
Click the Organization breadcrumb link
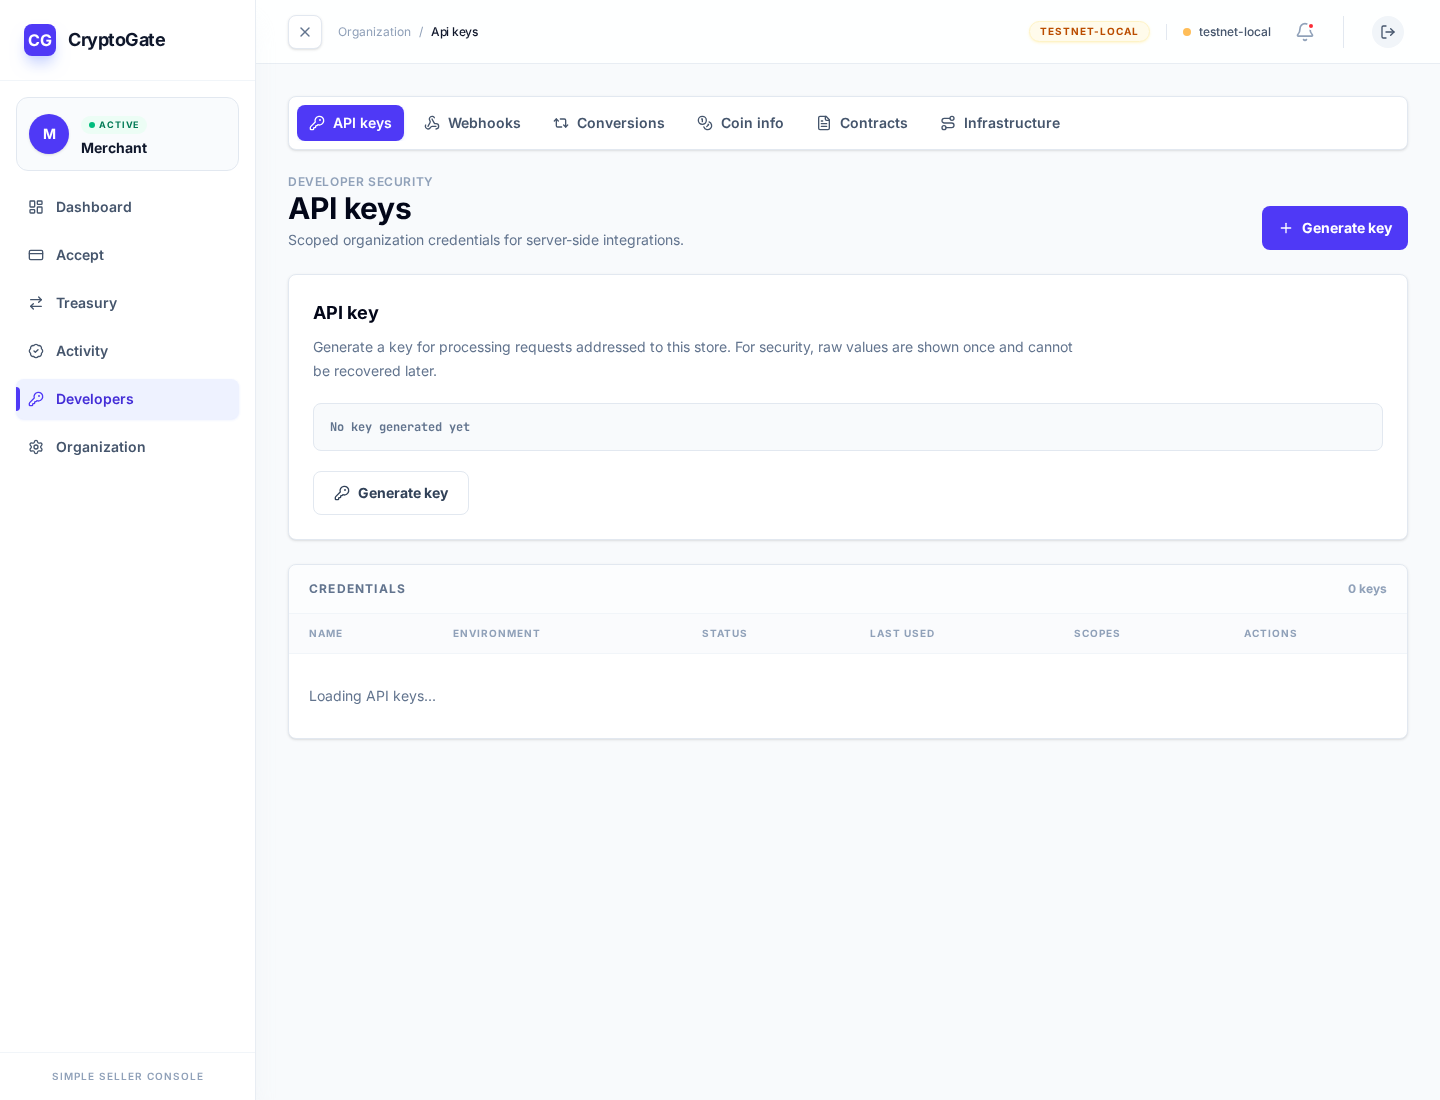(x=374, y=32)
